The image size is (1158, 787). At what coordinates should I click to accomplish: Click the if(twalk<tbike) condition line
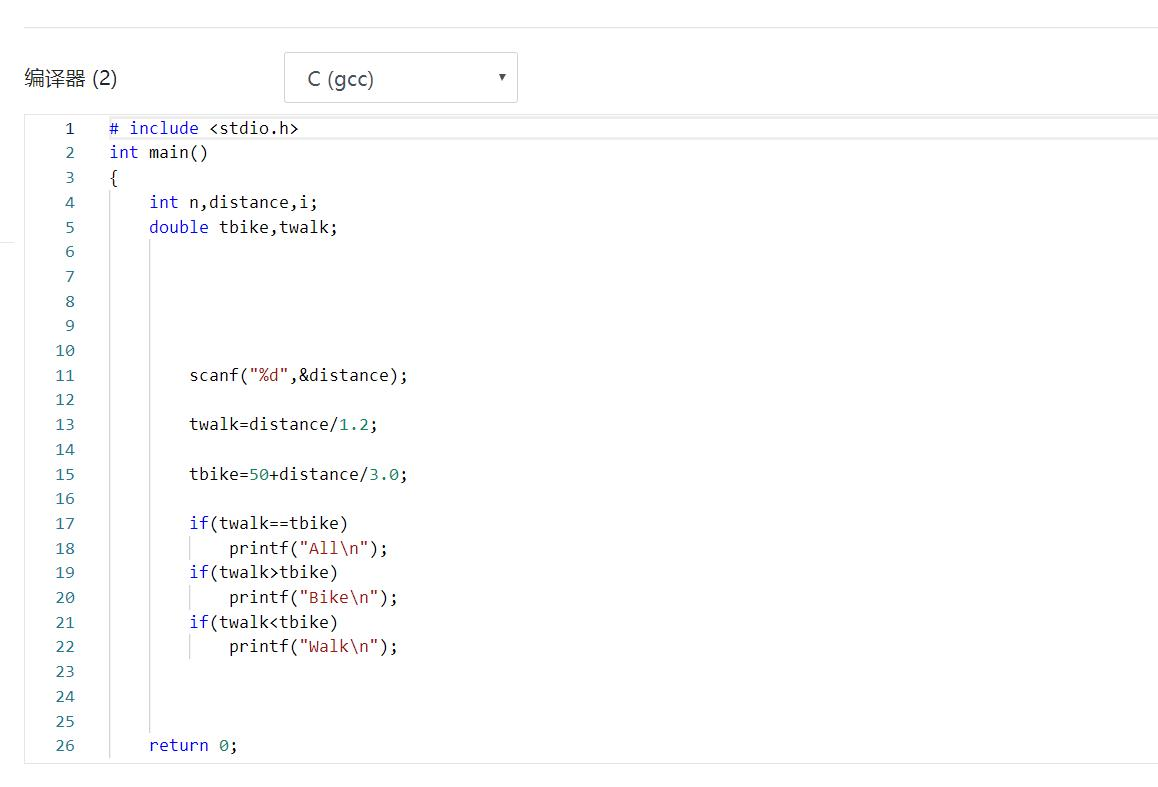263,622
